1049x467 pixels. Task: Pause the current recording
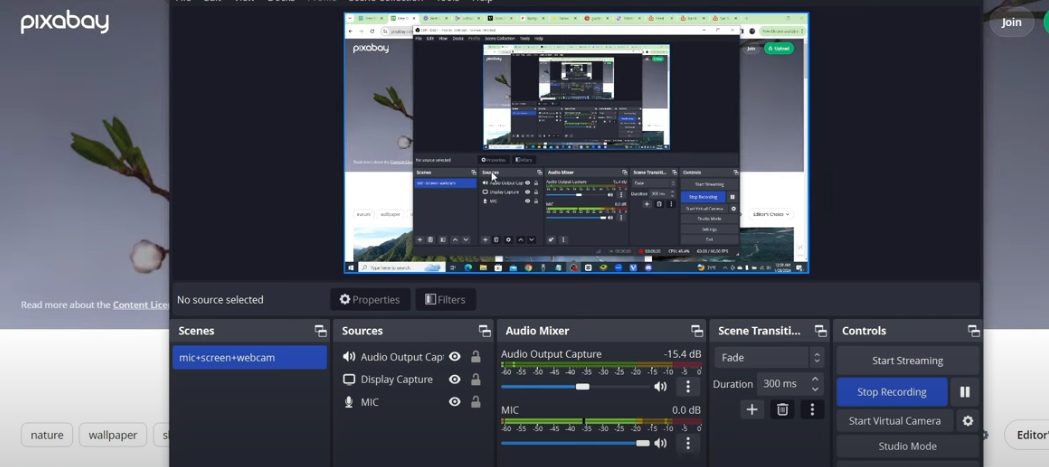(965, 392)
